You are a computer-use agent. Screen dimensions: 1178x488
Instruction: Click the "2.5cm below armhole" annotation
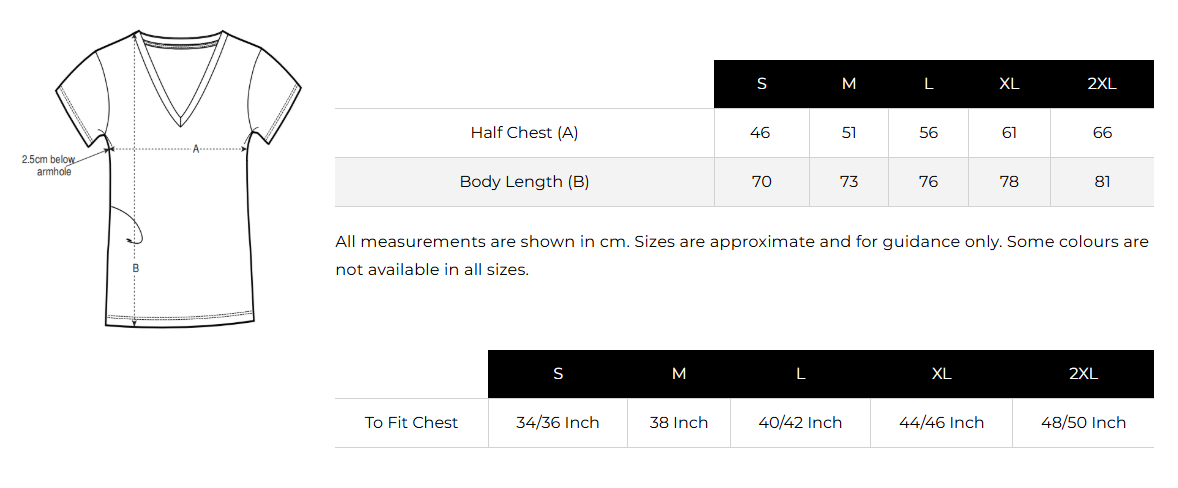coord(48,165)
